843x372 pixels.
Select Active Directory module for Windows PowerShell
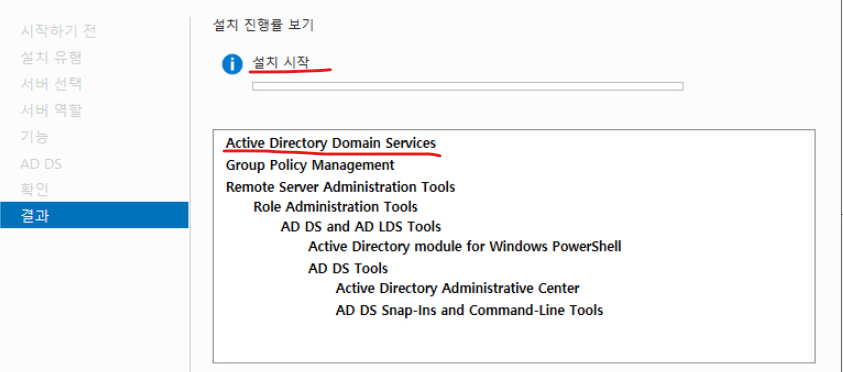pyautogui.click(x=465, y=247)
